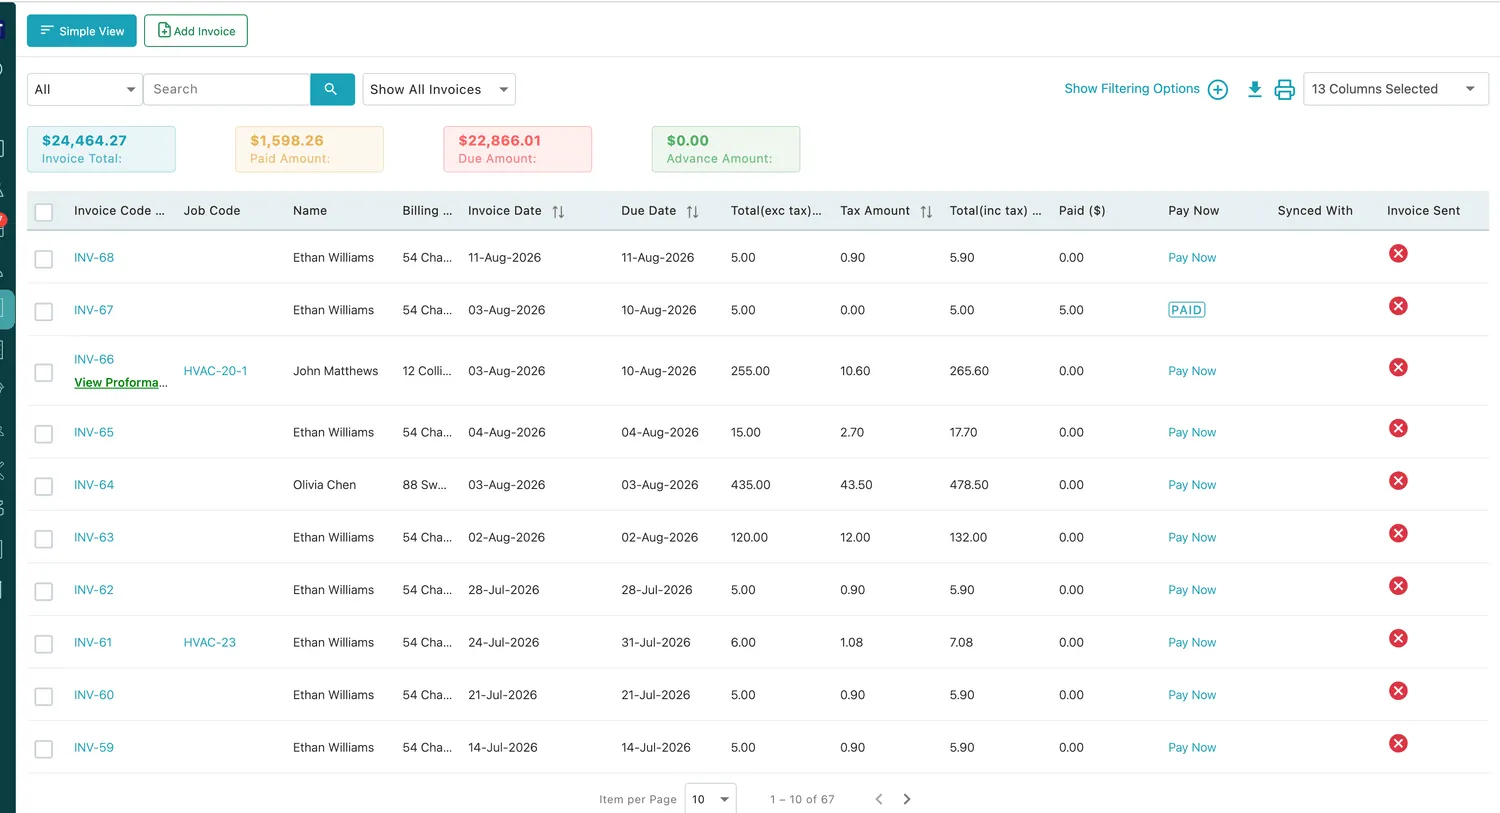Sort by Tax Amount arrows

coord(926,211)
